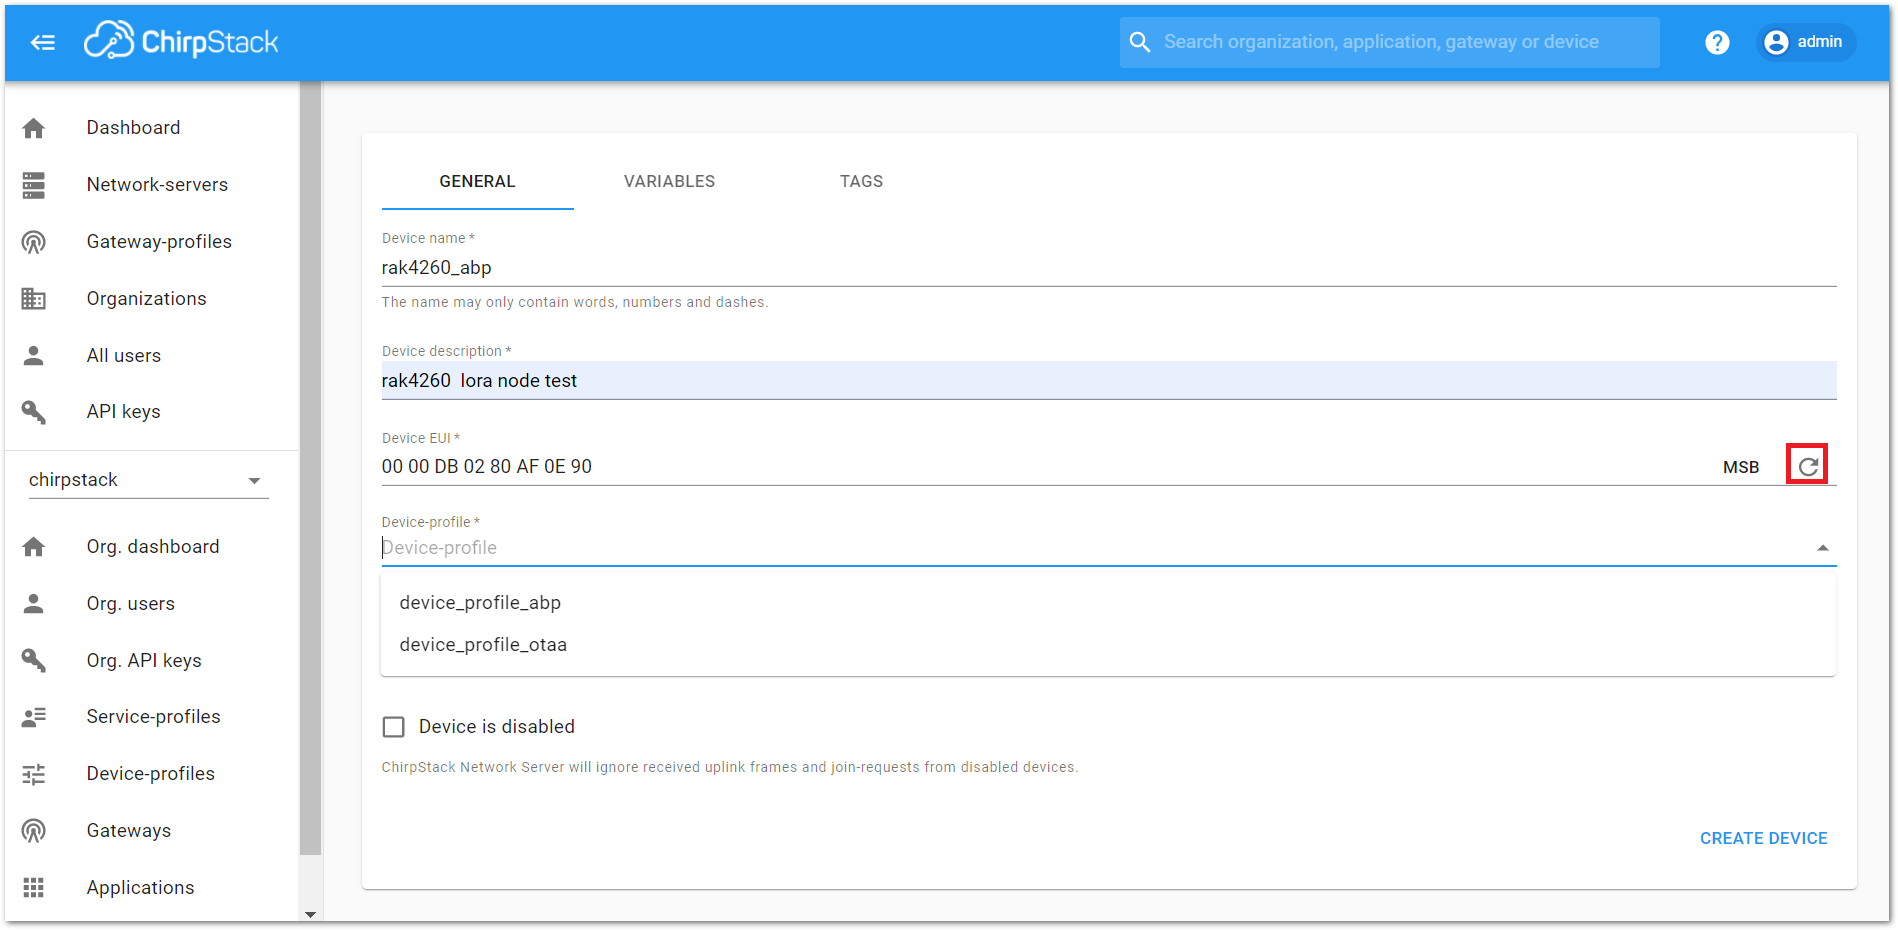Click the Org. dashboard home icon
The height and width of the screenshot is (930, 1898).
pyautogui.click(x=34, y=547)
